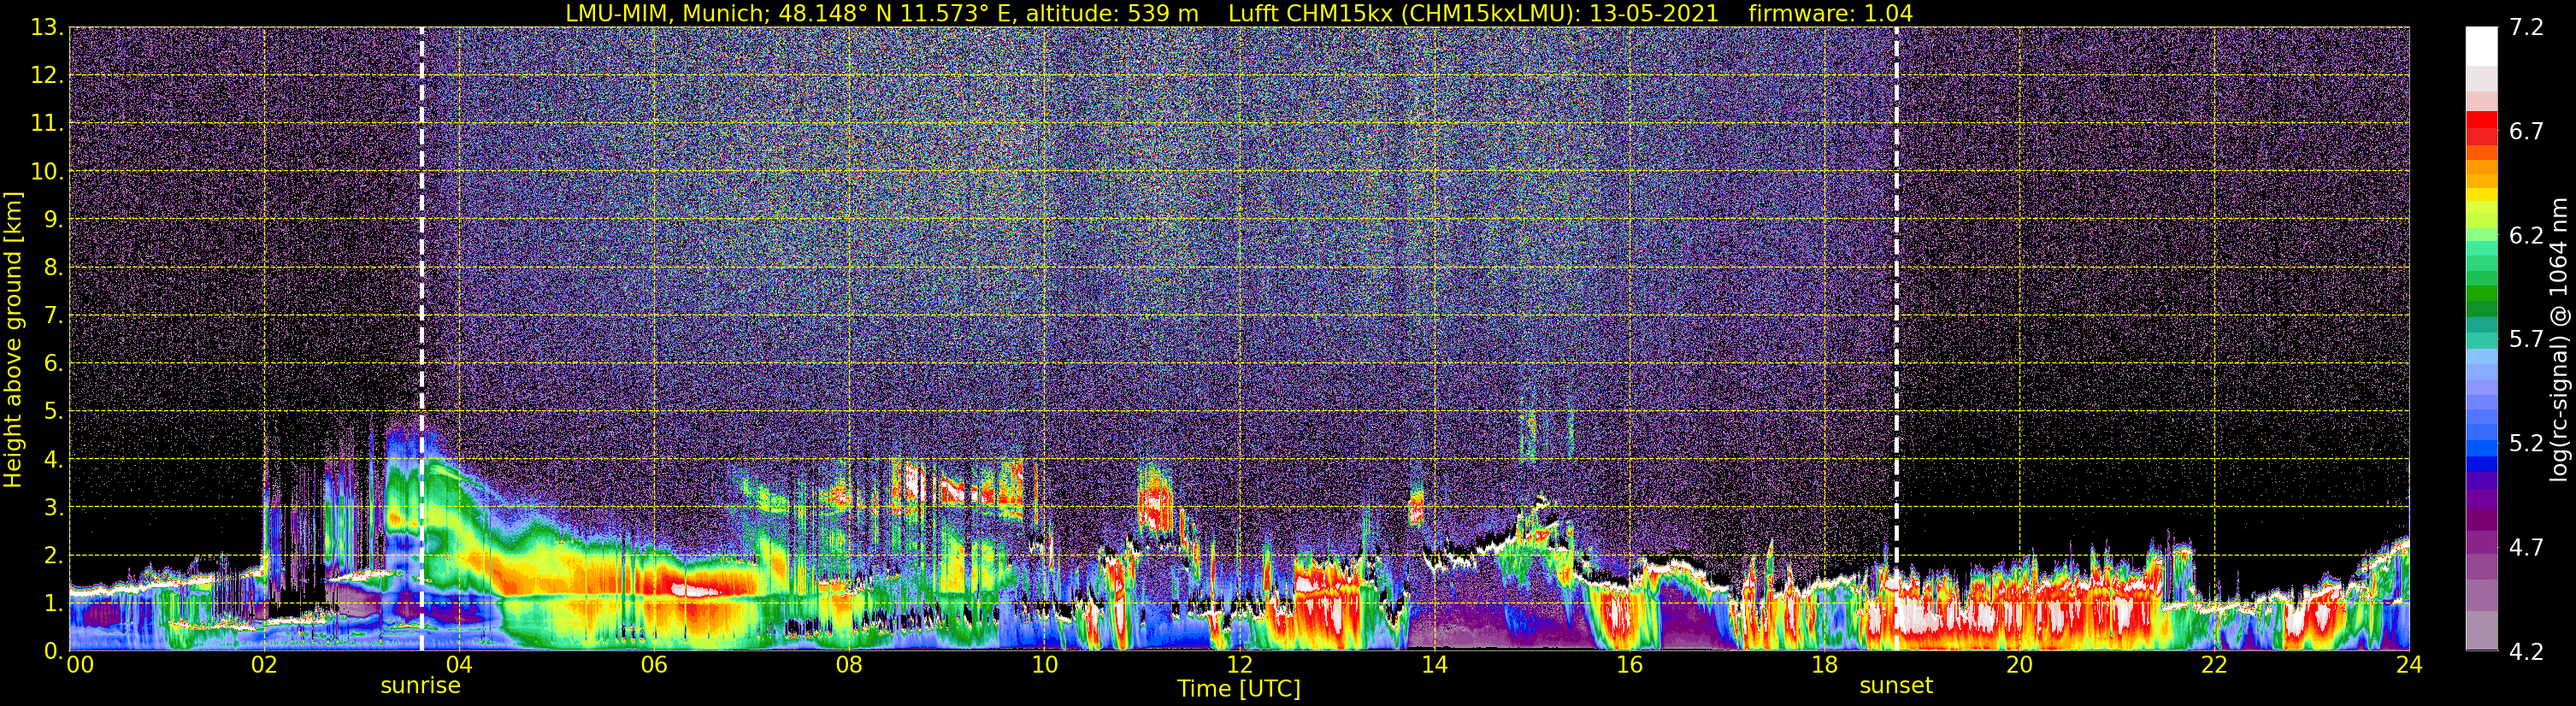The image size is (2576, 706).
Task: Click the 5. height tick label
Action: (x=53, y=412)
